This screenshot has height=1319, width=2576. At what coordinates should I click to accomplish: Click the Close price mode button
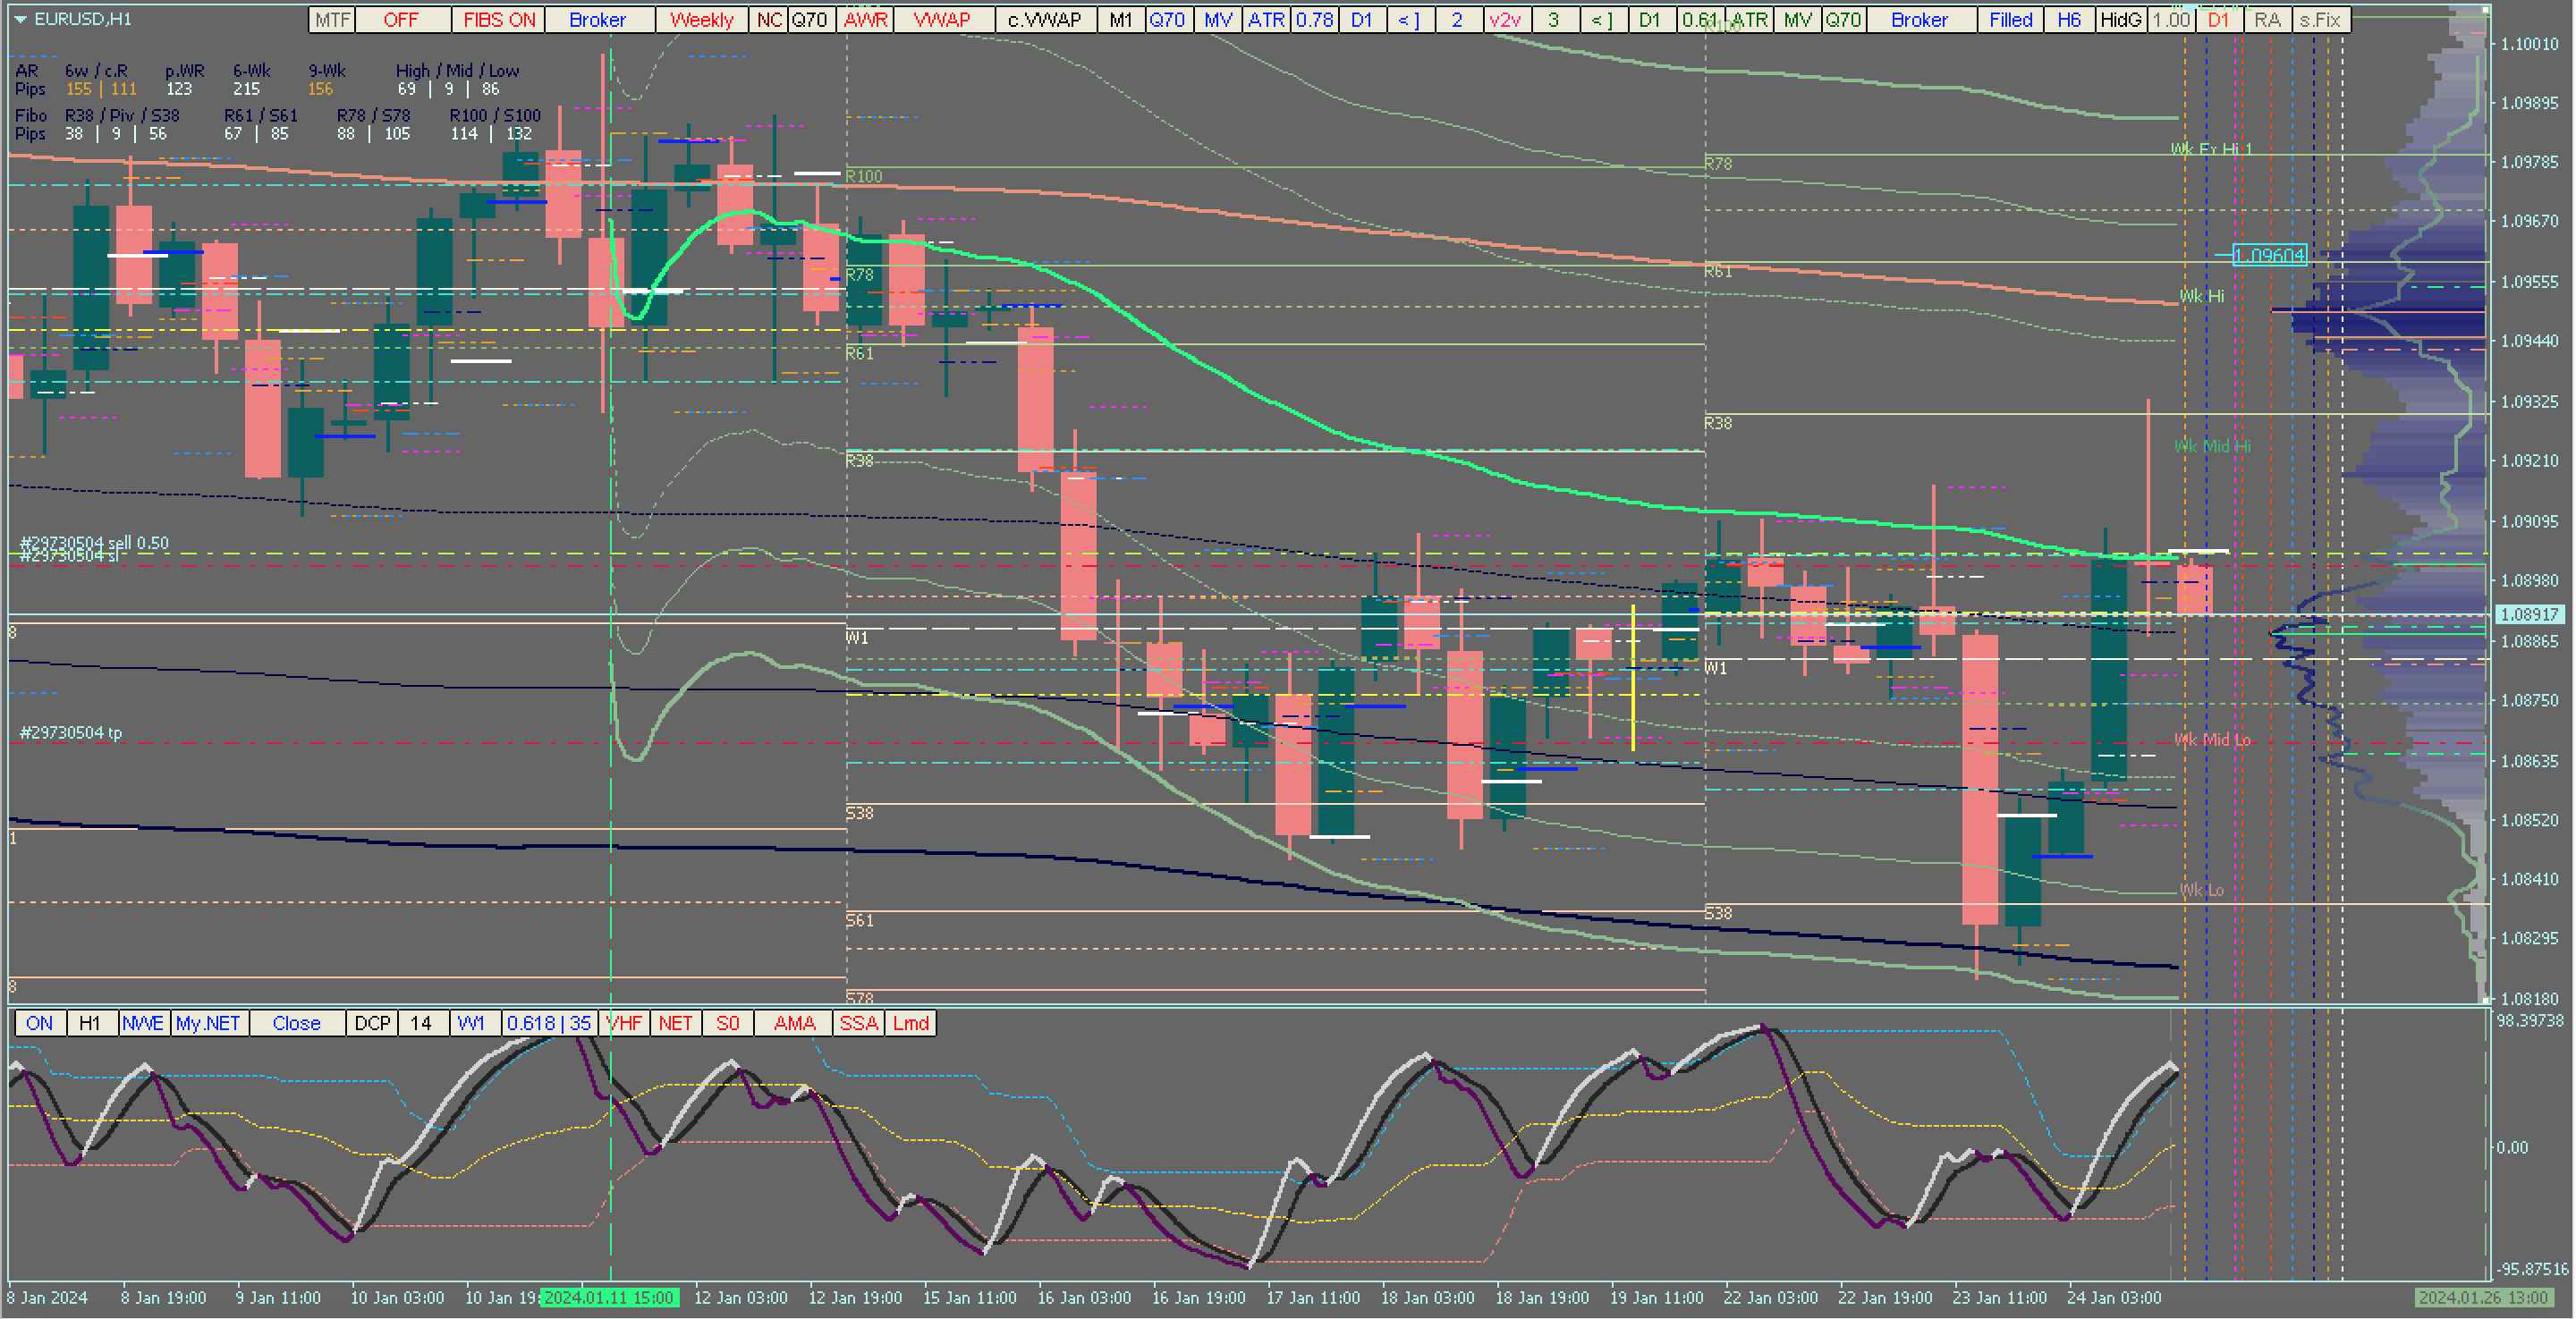point(296,1023)
